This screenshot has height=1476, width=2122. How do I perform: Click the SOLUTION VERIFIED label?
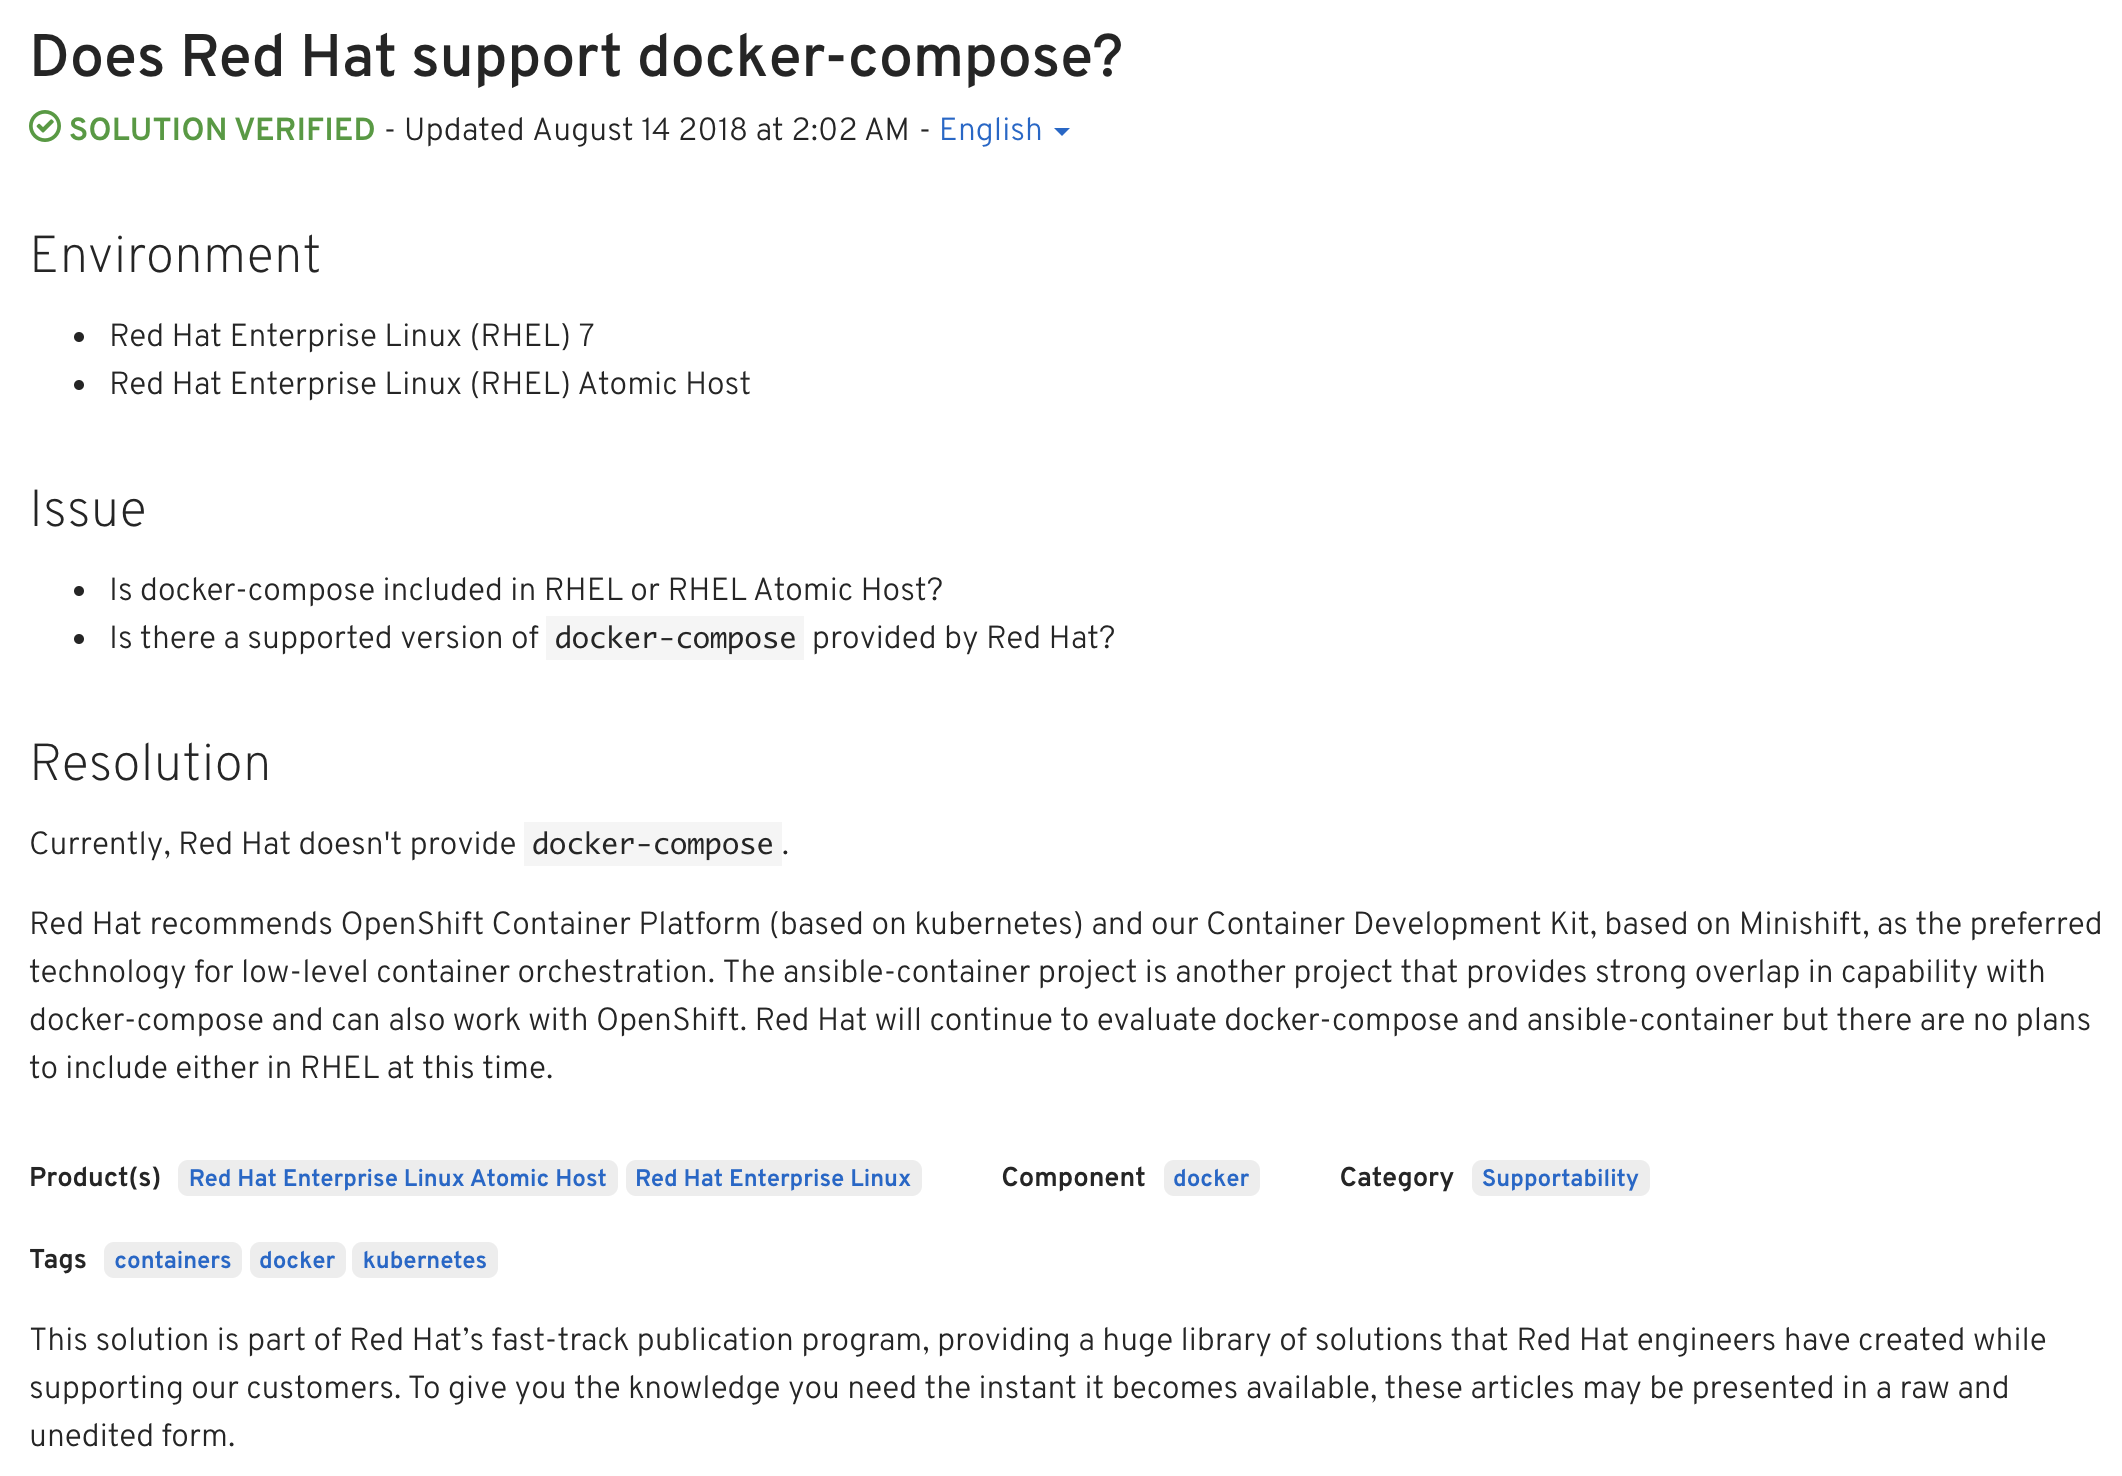[x=222, y=130]
